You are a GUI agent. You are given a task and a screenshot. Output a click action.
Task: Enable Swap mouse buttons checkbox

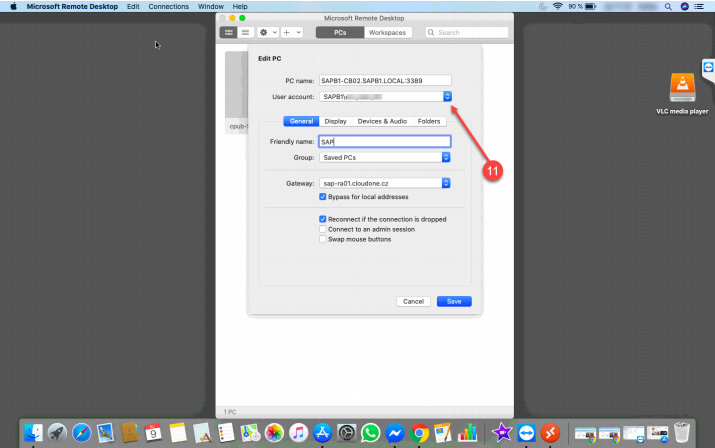click(x=322, y=239)
